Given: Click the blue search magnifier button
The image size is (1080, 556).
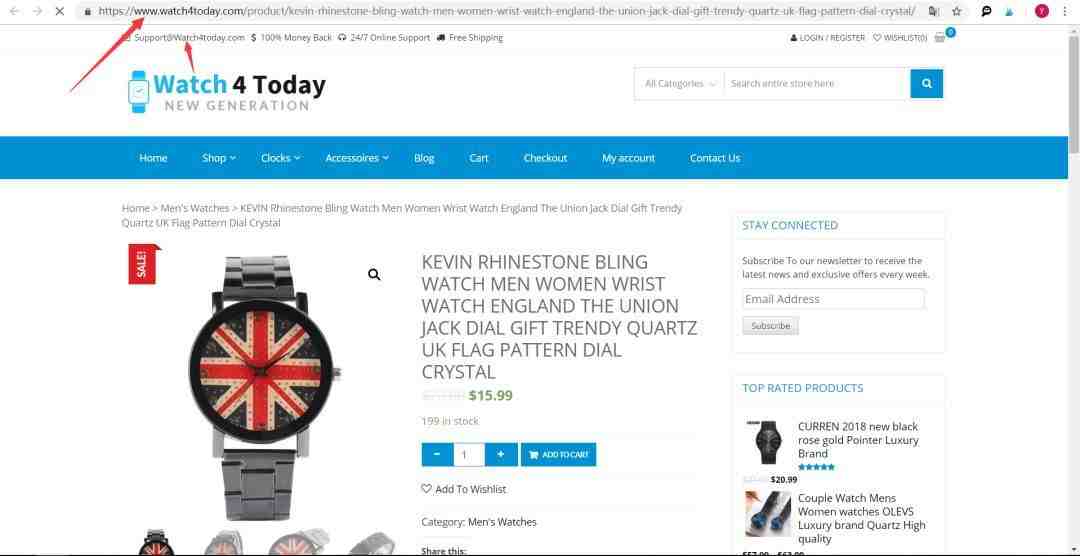Looking at the screenshot, I should [x=926, y=83].
